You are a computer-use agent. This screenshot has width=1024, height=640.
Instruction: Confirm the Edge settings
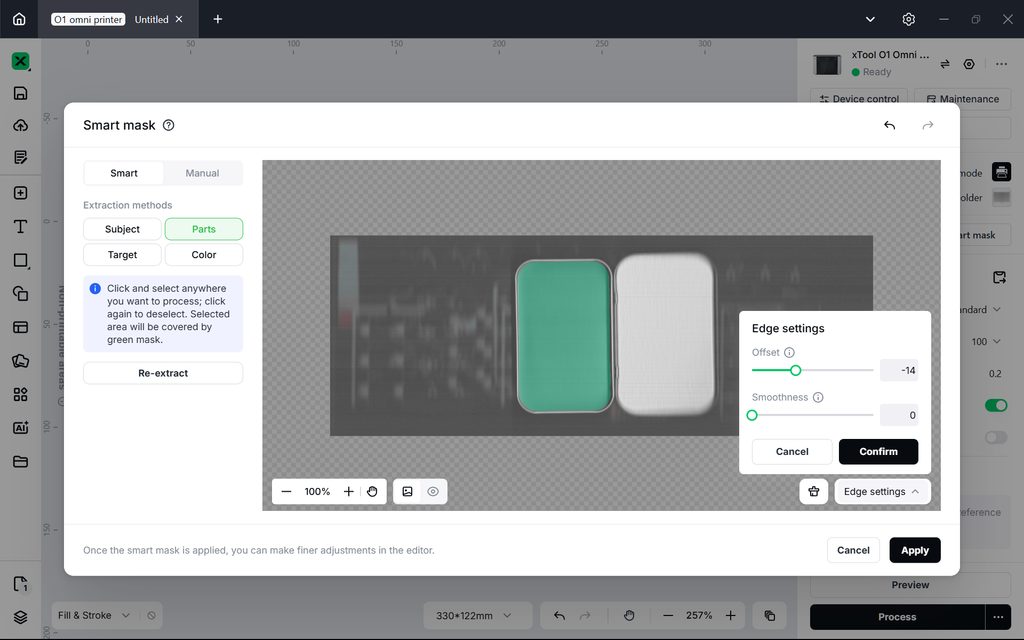pos(878,452)
